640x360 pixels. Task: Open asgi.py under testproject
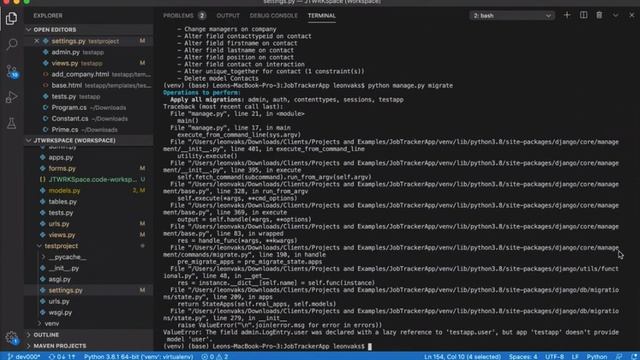[89, 279]
